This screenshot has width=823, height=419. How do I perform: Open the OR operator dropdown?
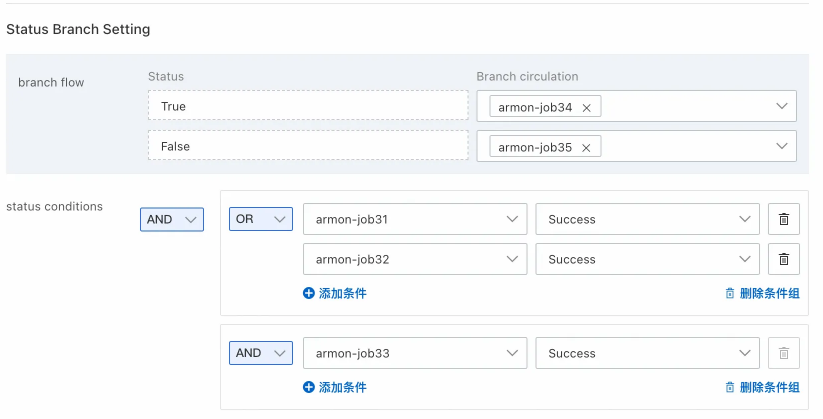click(x=260, y=219)
